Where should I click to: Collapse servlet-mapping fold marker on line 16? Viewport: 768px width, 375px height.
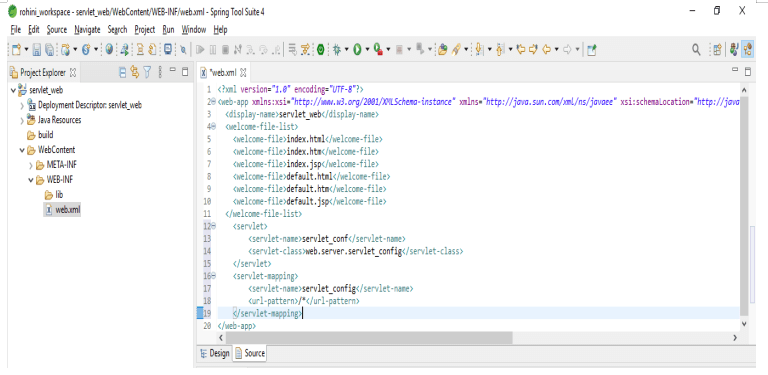coord(214,276)
